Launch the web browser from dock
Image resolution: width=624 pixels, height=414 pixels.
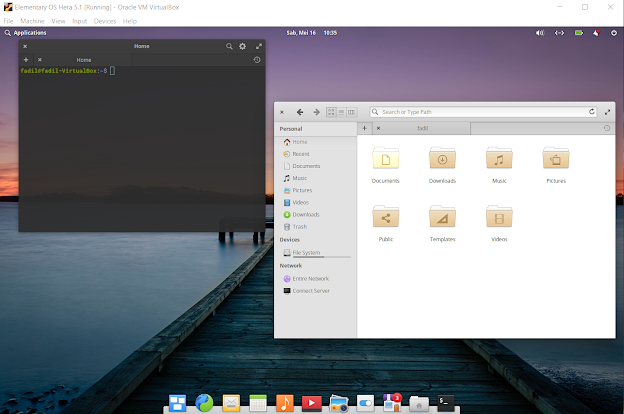click(204, 403)
